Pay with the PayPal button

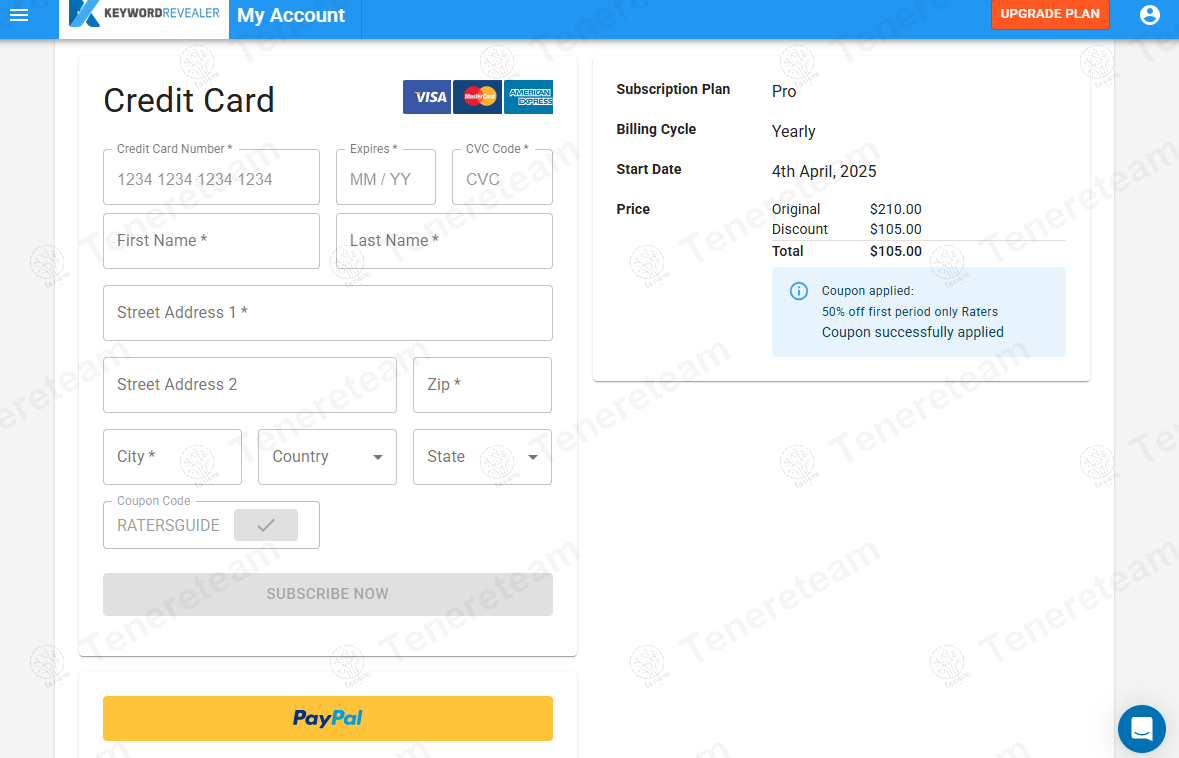tap(328, 718)
